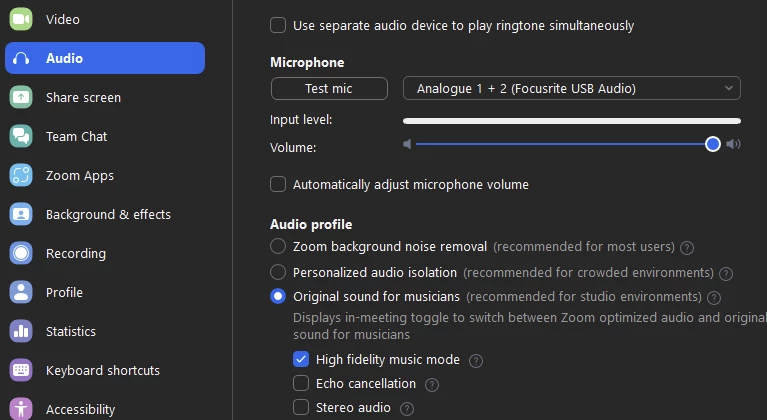This screenshot has width=767, height=420.
Task: Switch to the Statistics section
Action: tap(105, 331)
